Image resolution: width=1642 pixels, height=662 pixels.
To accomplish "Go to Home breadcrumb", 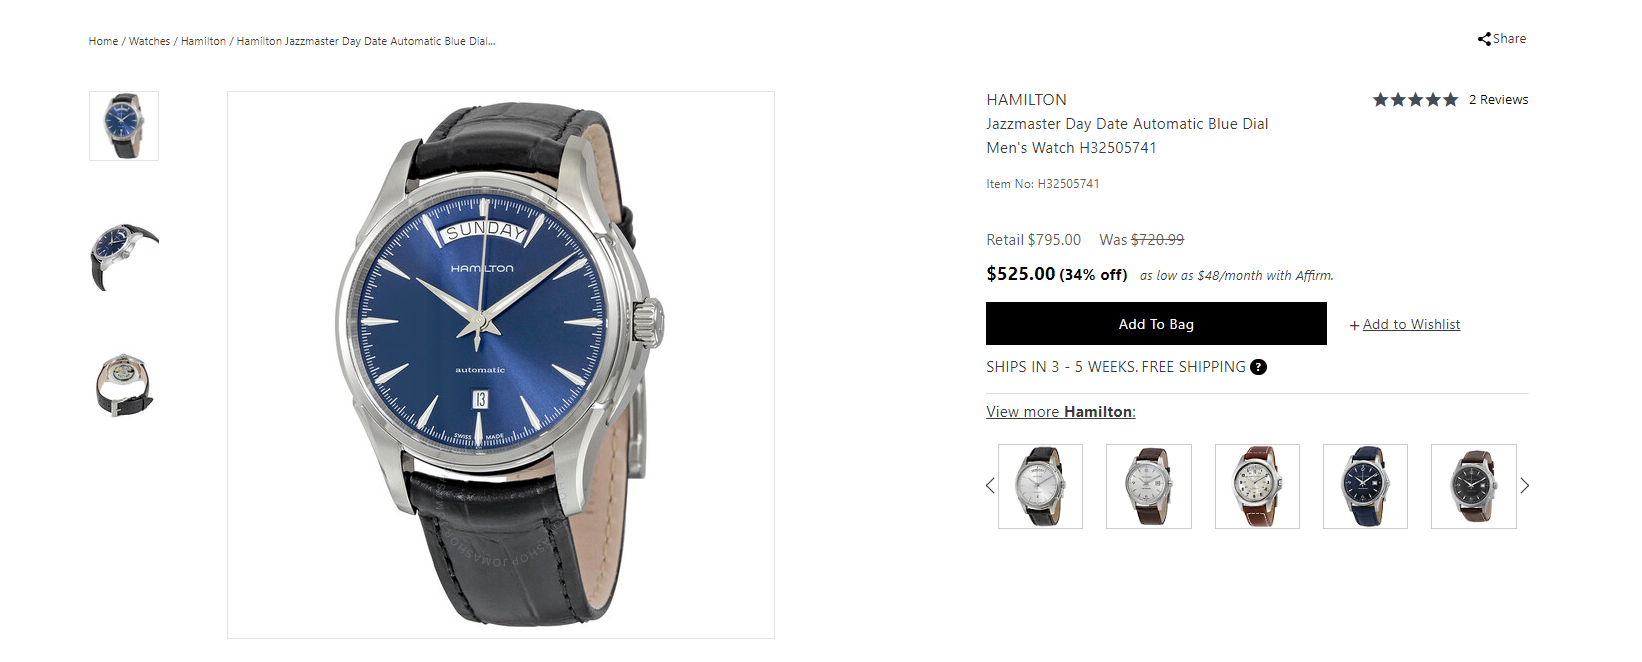I will 103,41.
